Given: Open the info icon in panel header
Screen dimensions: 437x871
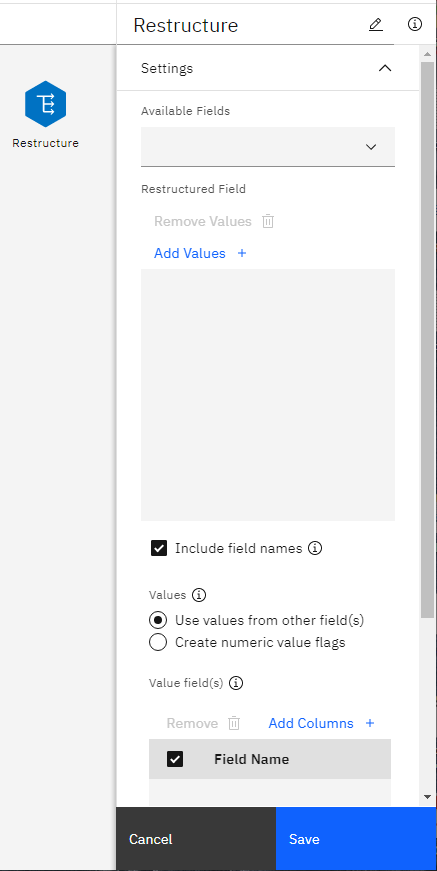Looking at the screenshot, I should (415, 24).
